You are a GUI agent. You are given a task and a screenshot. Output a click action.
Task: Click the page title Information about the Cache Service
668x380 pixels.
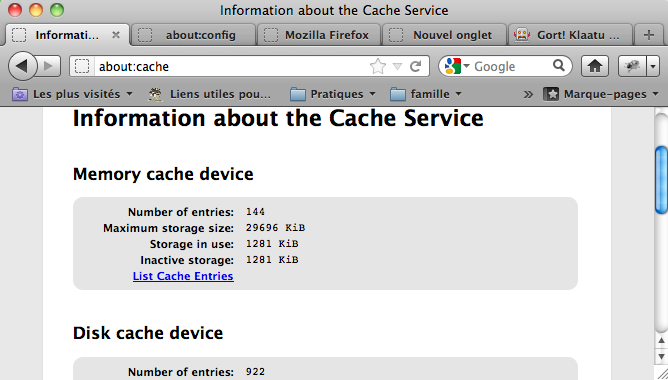click(x=278, y=118)
